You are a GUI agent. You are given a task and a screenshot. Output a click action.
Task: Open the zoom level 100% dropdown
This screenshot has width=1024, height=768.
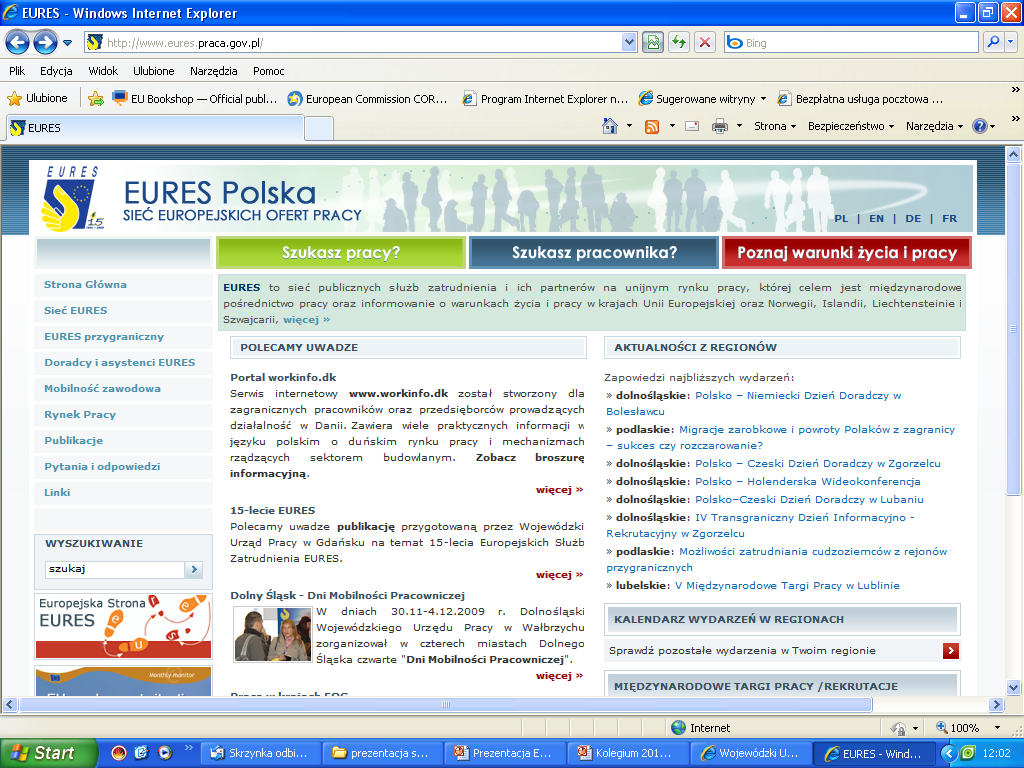[x=997, y=728]
